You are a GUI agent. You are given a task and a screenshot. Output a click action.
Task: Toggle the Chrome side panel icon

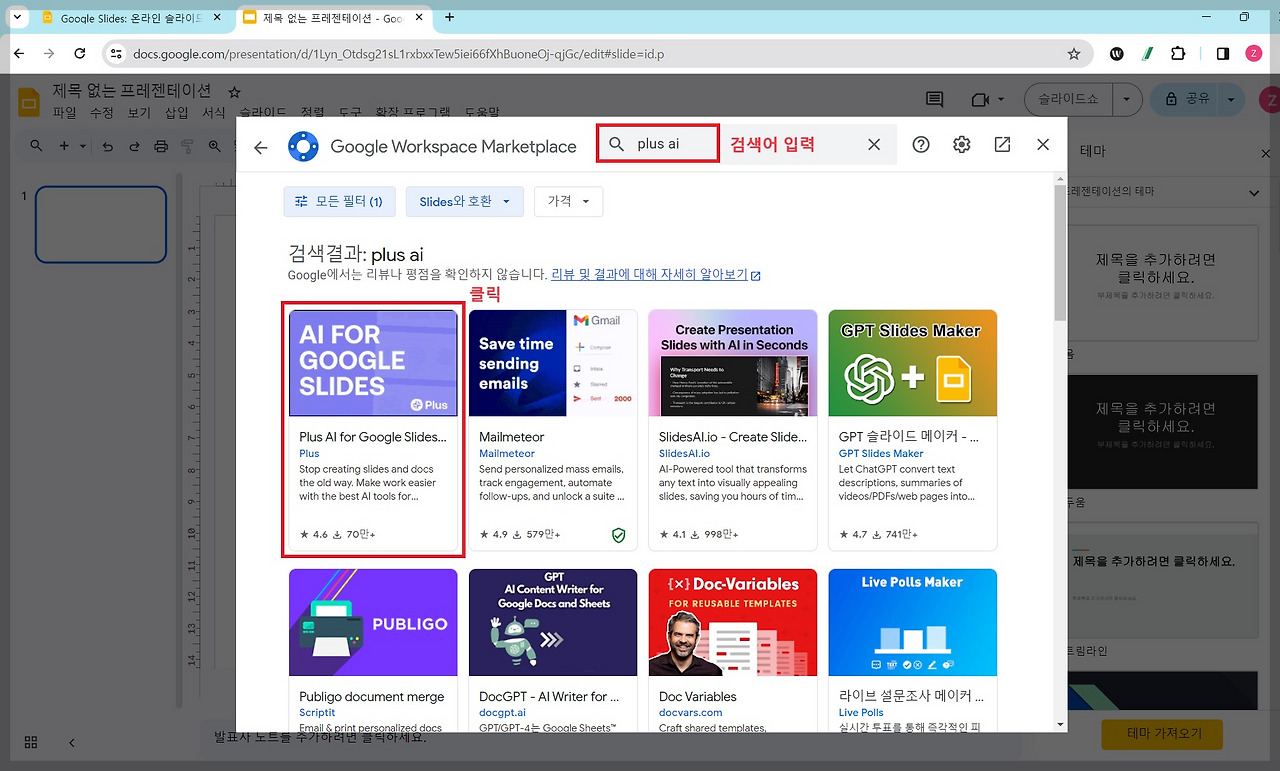coord(1223,54)
